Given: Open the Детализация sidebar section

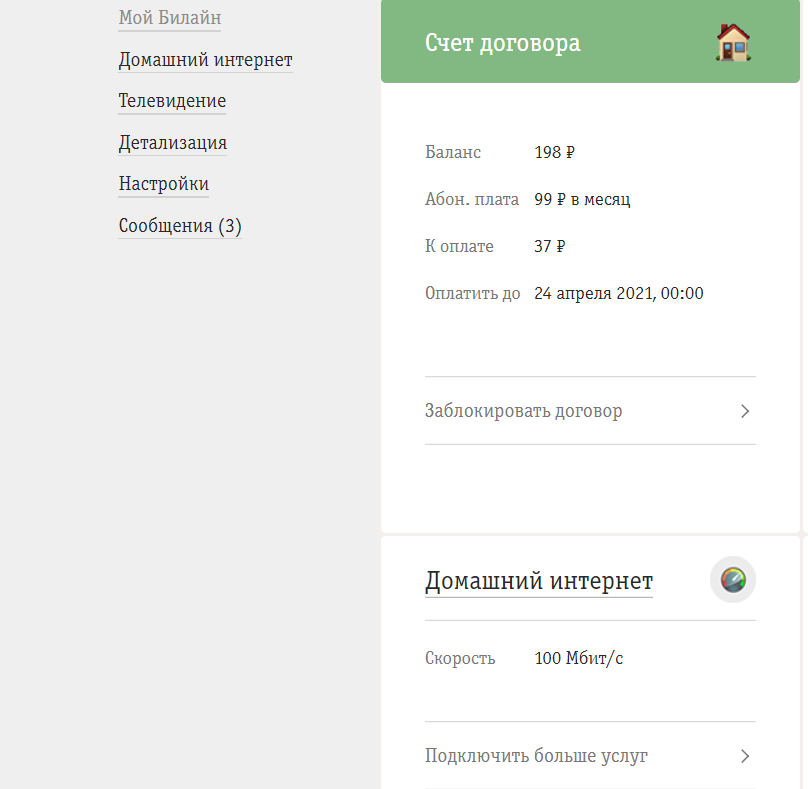Looking at the screenshot, I should 172,143.
